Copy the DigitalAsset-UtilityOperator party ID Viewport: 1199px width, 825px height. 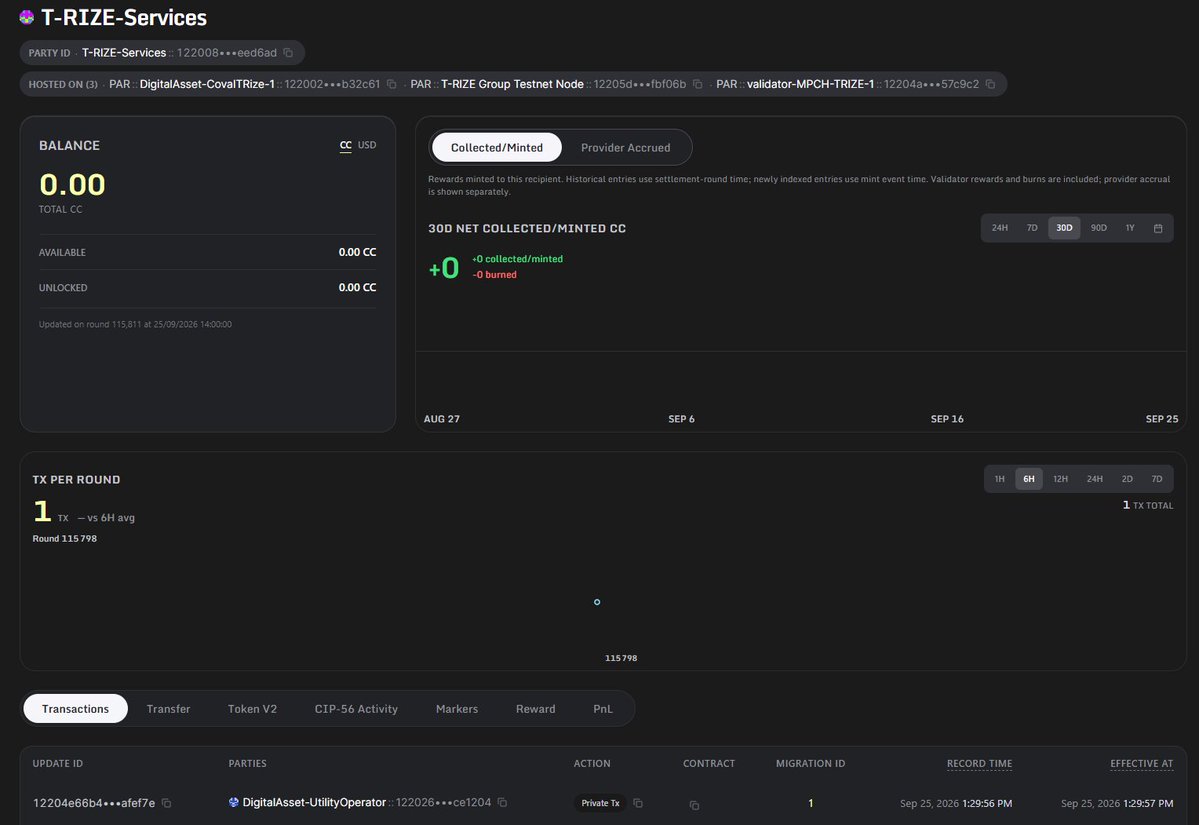click(x=502, y=802)
